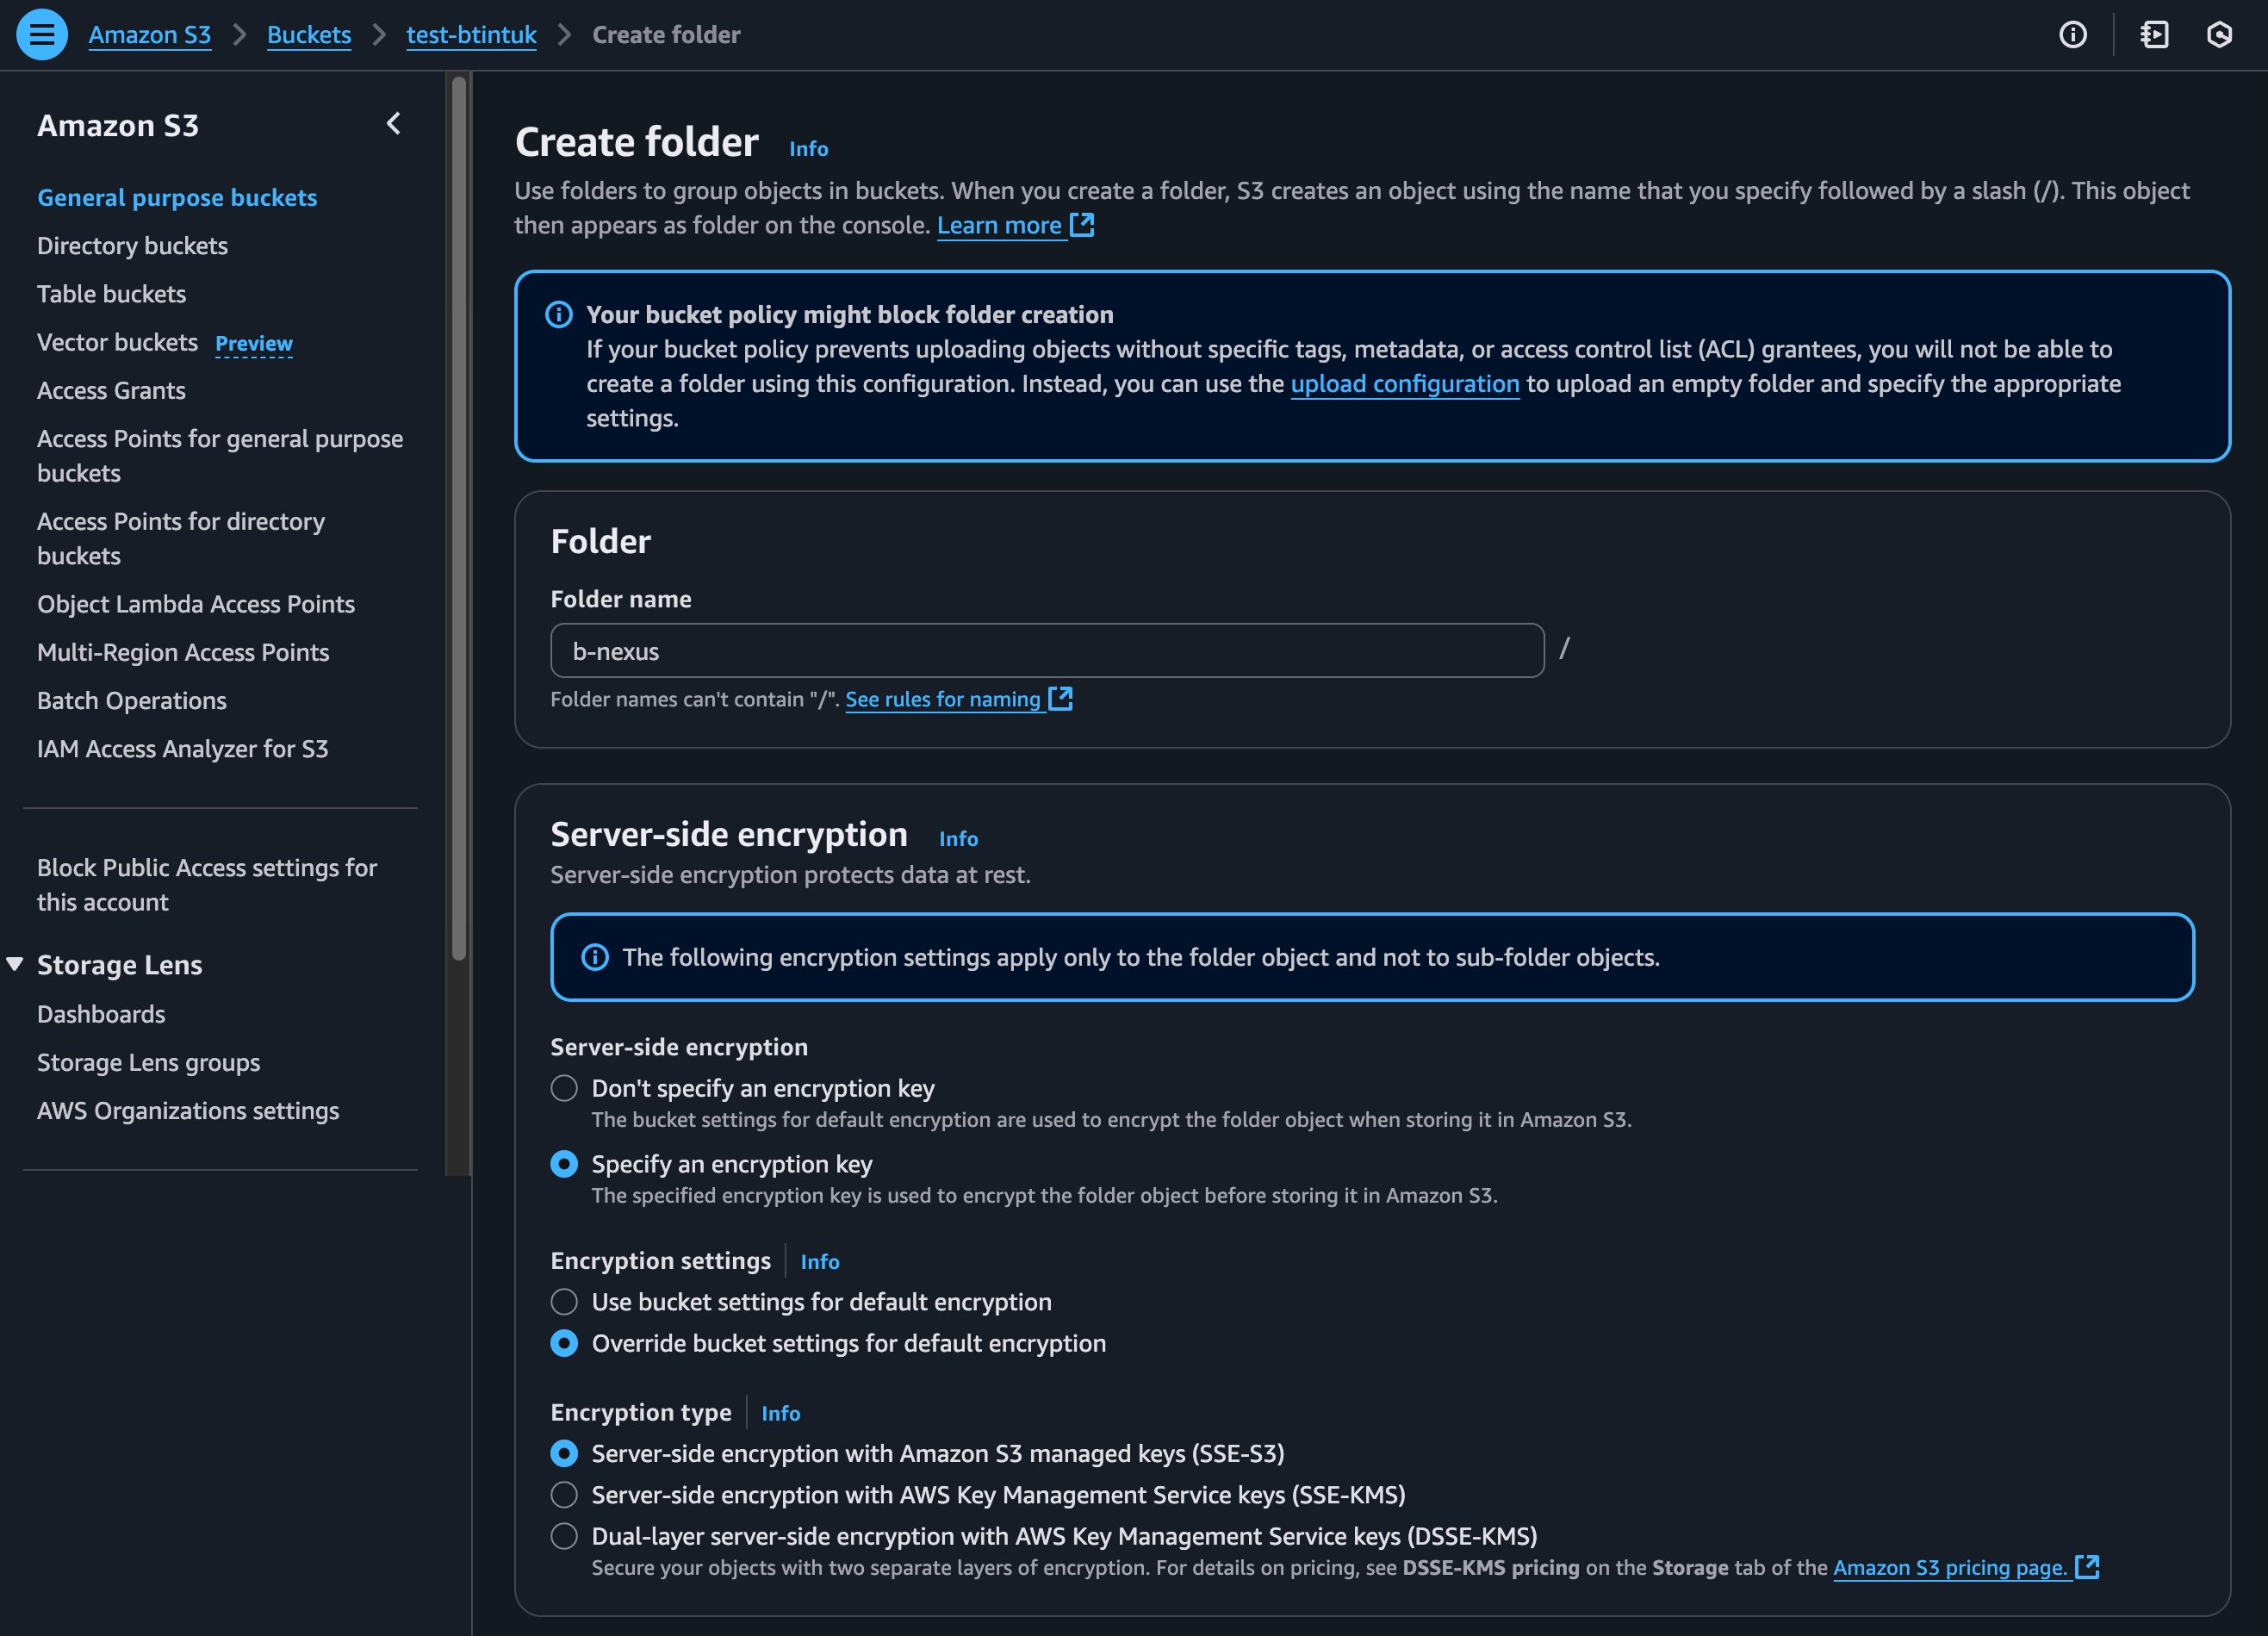The image size is (2268, 1636).
Task: Click the Folder name input field
Action: coord(1046,651)
